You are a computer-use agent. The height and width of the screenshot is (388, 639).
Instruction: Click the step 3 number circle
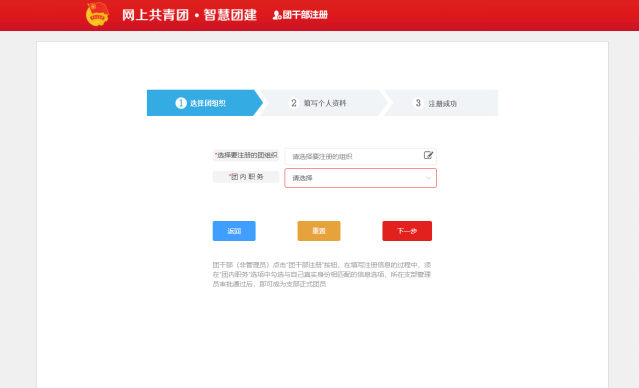point(418,103)
